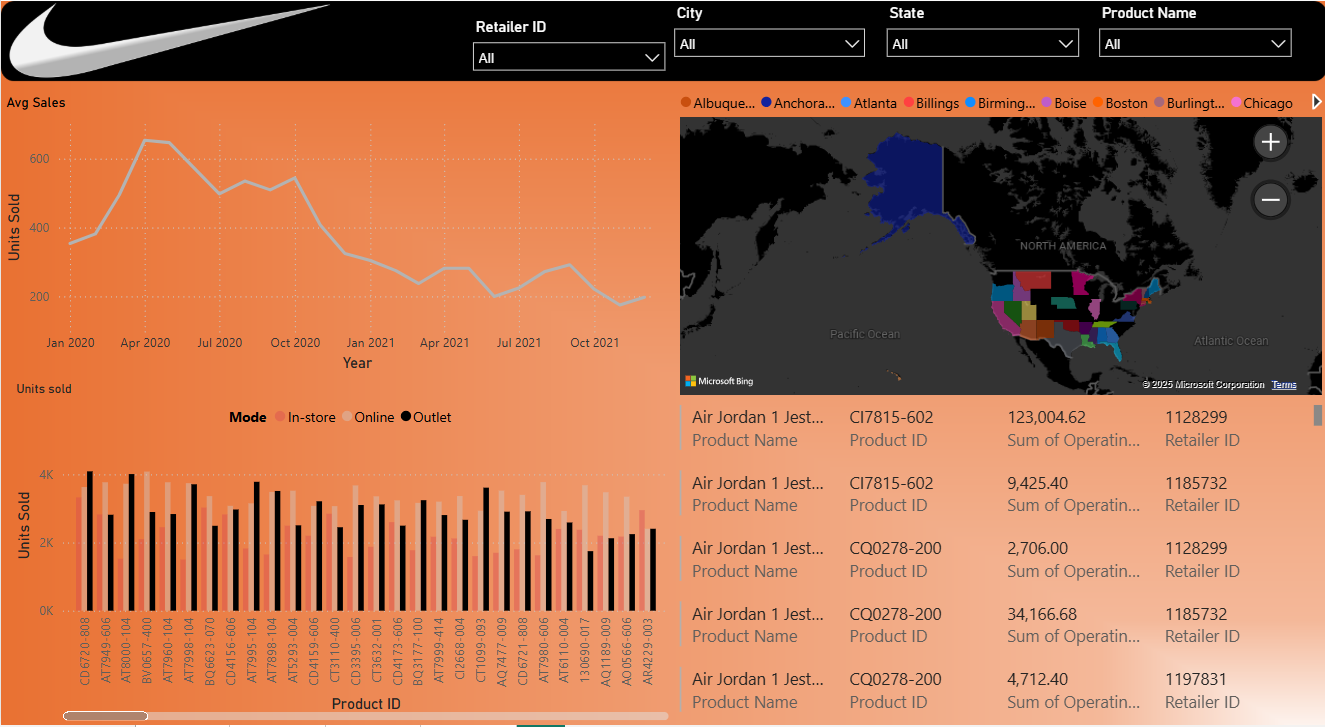Open the Product Name filter dropdown
Screen dimensions: 1325x727
(x=1277, y=42)
